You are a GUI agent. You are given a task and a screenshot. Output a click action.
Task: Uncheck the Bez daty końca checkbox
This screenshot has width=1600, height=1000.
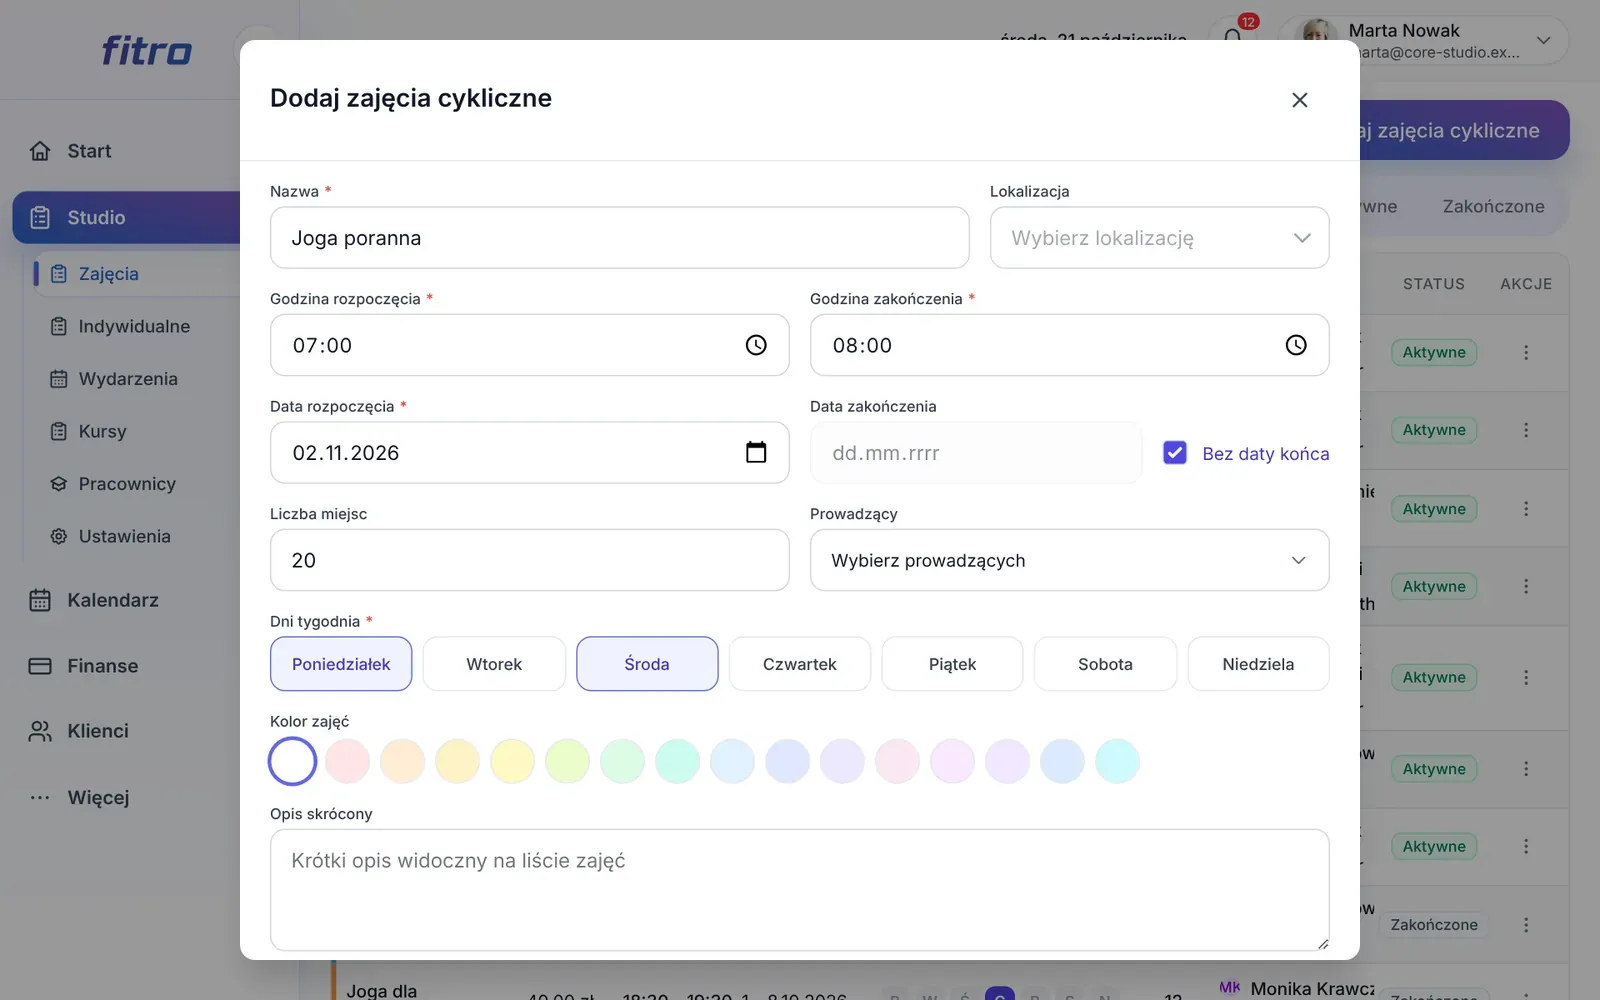point(1175,453)
